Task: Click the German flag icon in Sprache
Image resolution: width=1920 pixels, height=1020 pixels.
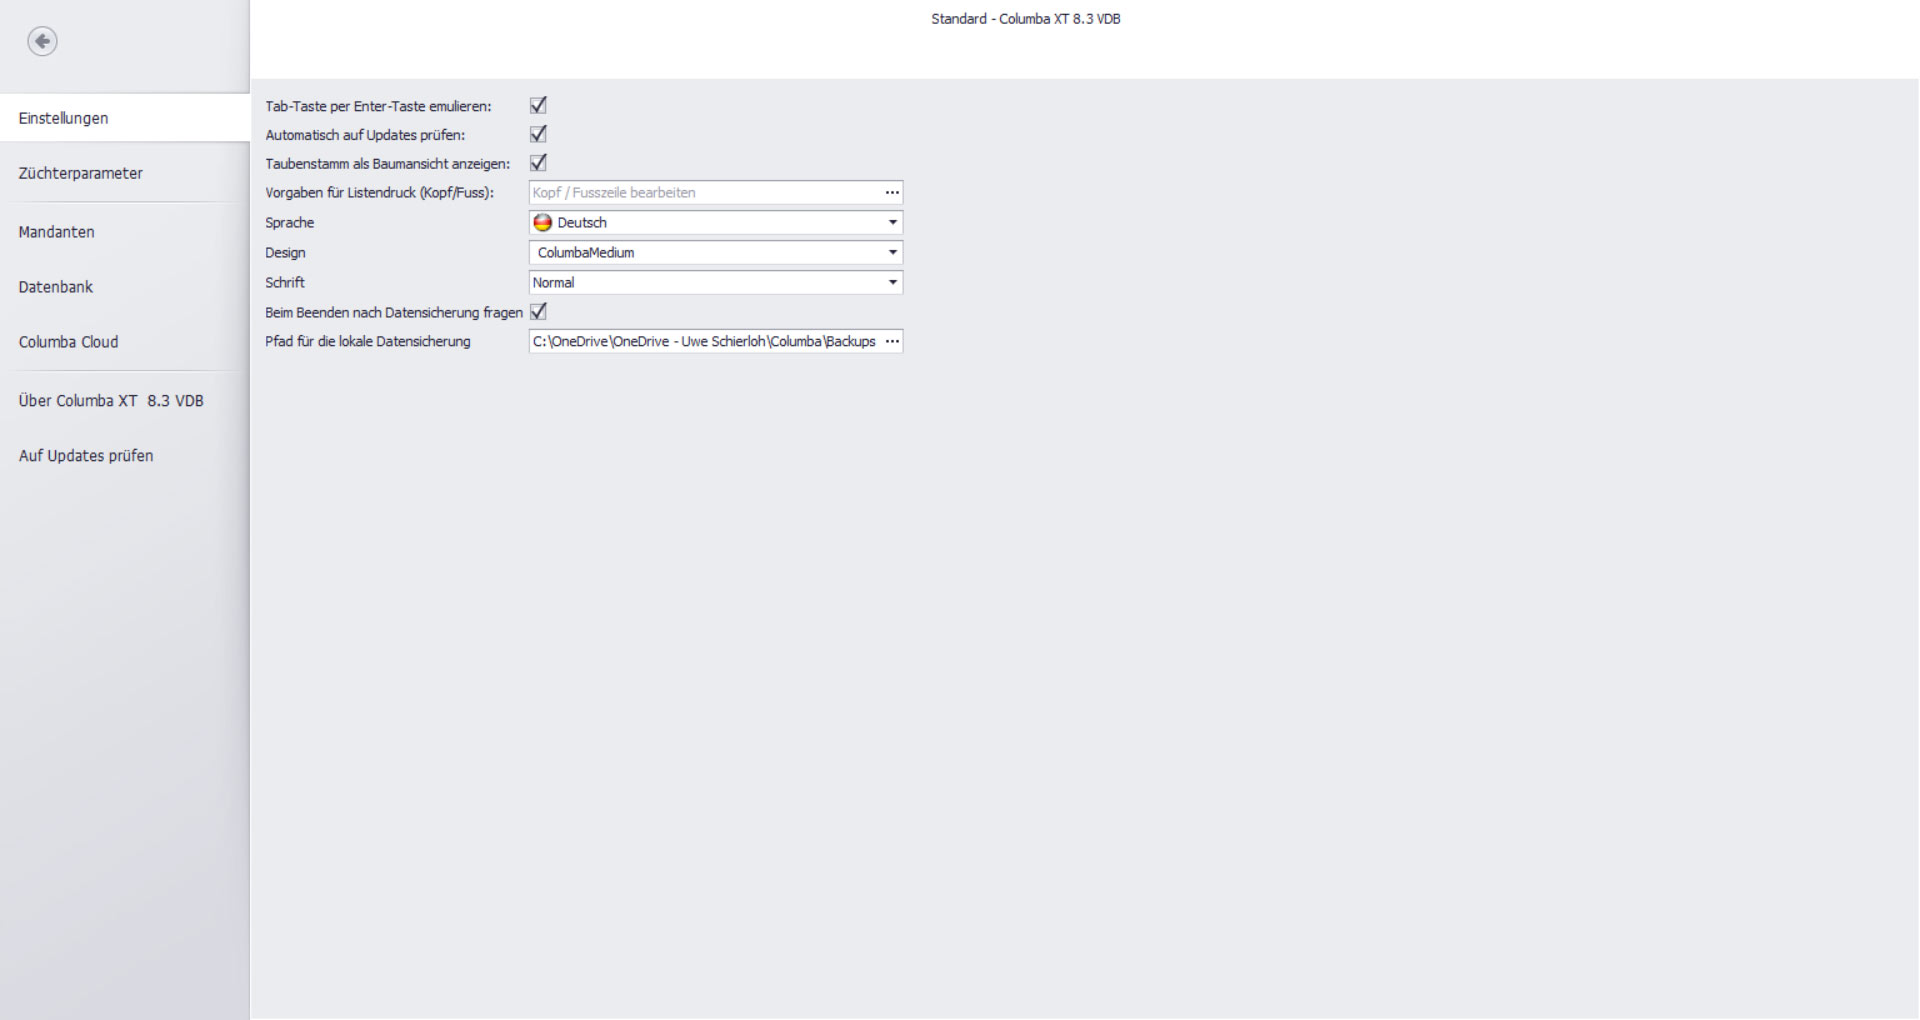Action: (x=543, y=223)
